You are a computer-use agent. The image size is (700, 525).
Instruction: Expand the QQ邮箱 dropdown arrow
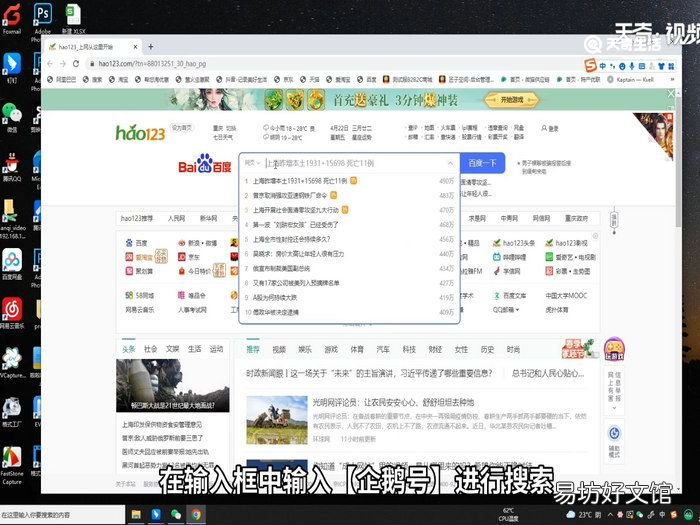click(x=517, y=309)
